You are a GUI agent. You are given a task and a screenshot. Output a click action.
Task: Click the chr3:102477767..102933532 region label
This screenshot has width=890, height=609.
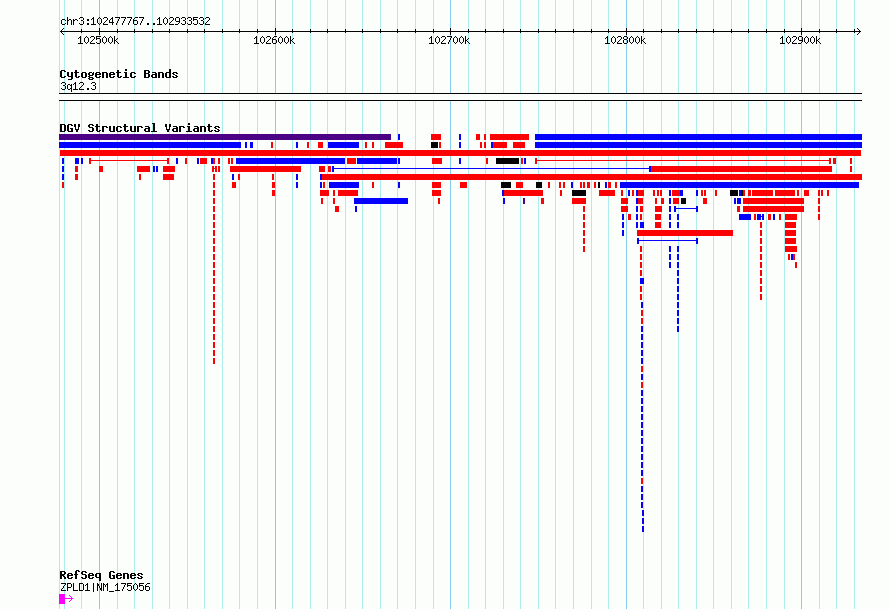(135, 21)
